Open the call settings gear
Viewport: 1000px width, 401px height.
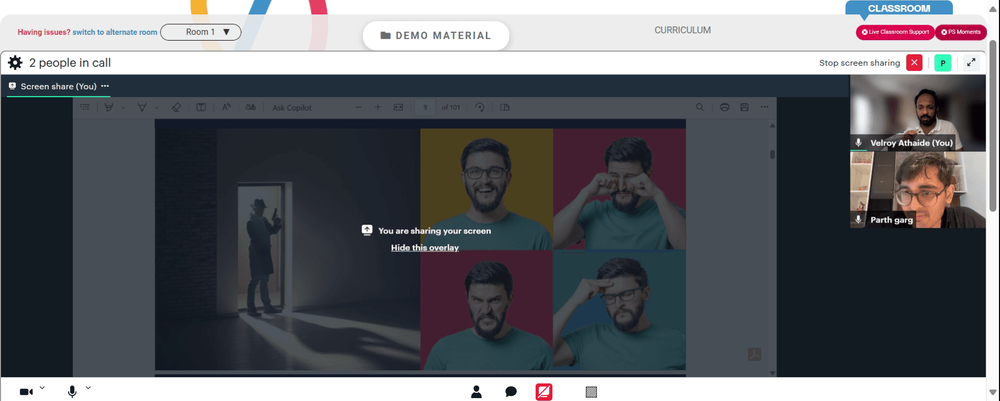(15, 62)
